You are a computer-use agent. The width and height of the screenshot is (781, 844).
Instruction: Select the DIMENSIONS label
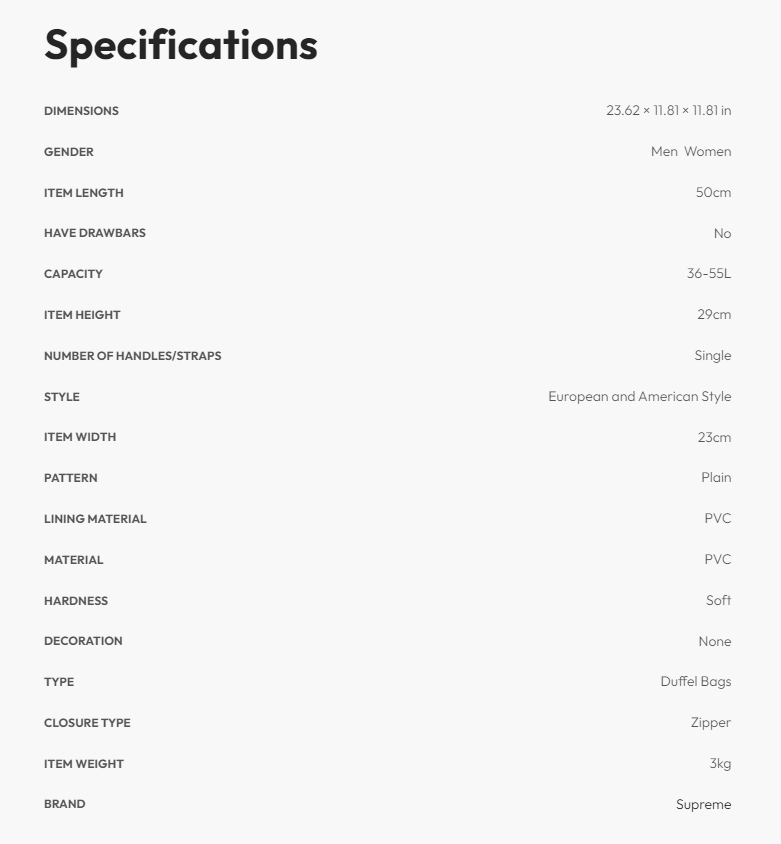[81, 111]
